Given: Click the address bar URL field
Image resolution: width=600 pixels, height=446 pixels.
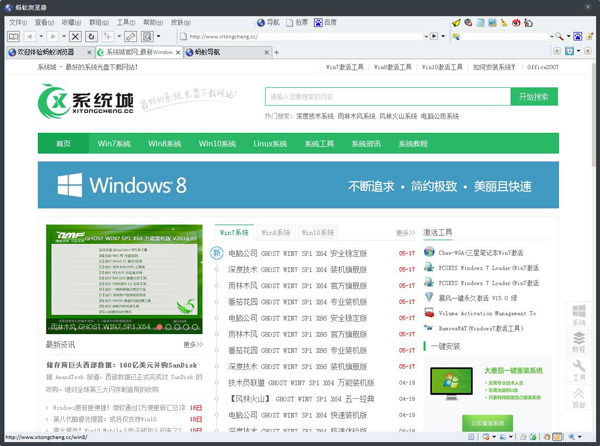Looking at the screenshot, I should [x=306, y=37].
